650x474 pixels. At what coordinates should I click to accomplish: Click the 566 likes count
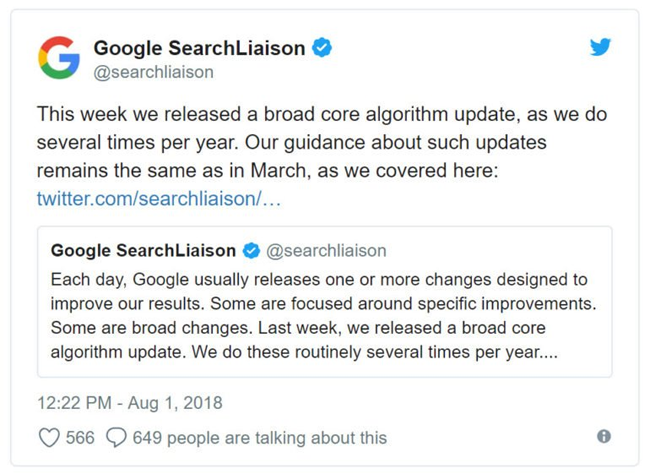(x=80, y=437)
